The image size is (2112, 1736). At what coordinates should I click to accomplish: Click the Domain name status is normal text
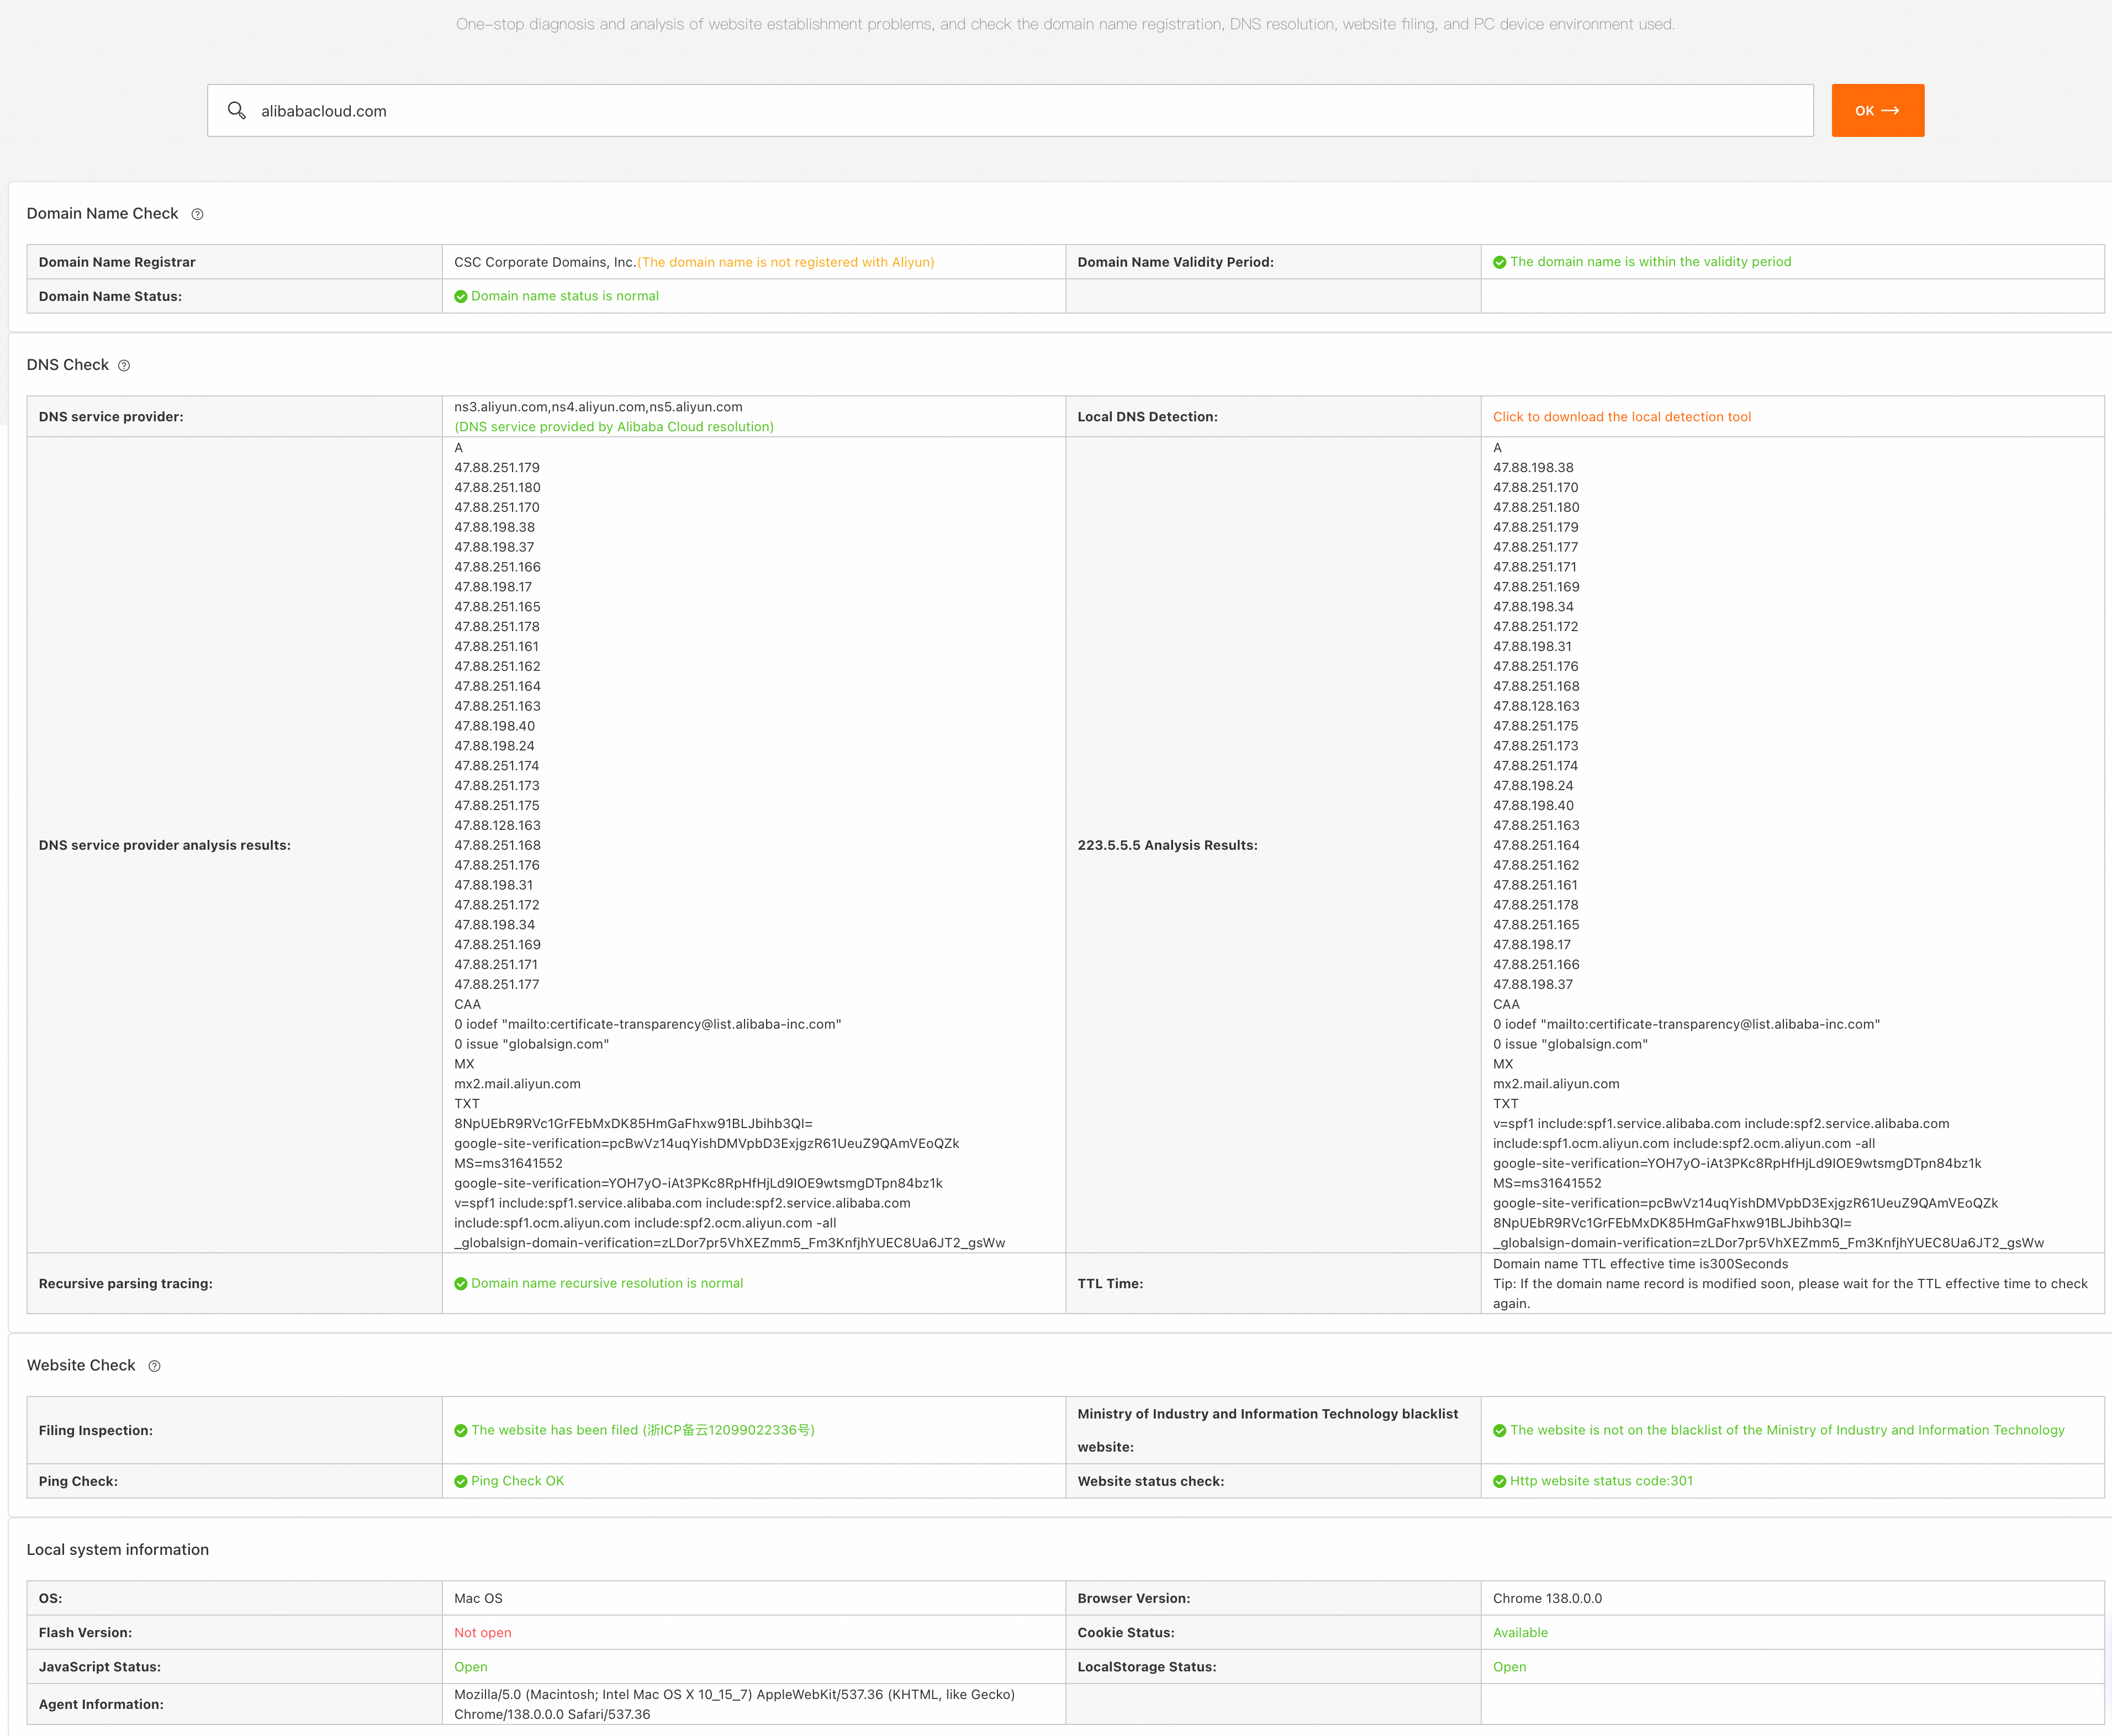(x=565, y=296)
